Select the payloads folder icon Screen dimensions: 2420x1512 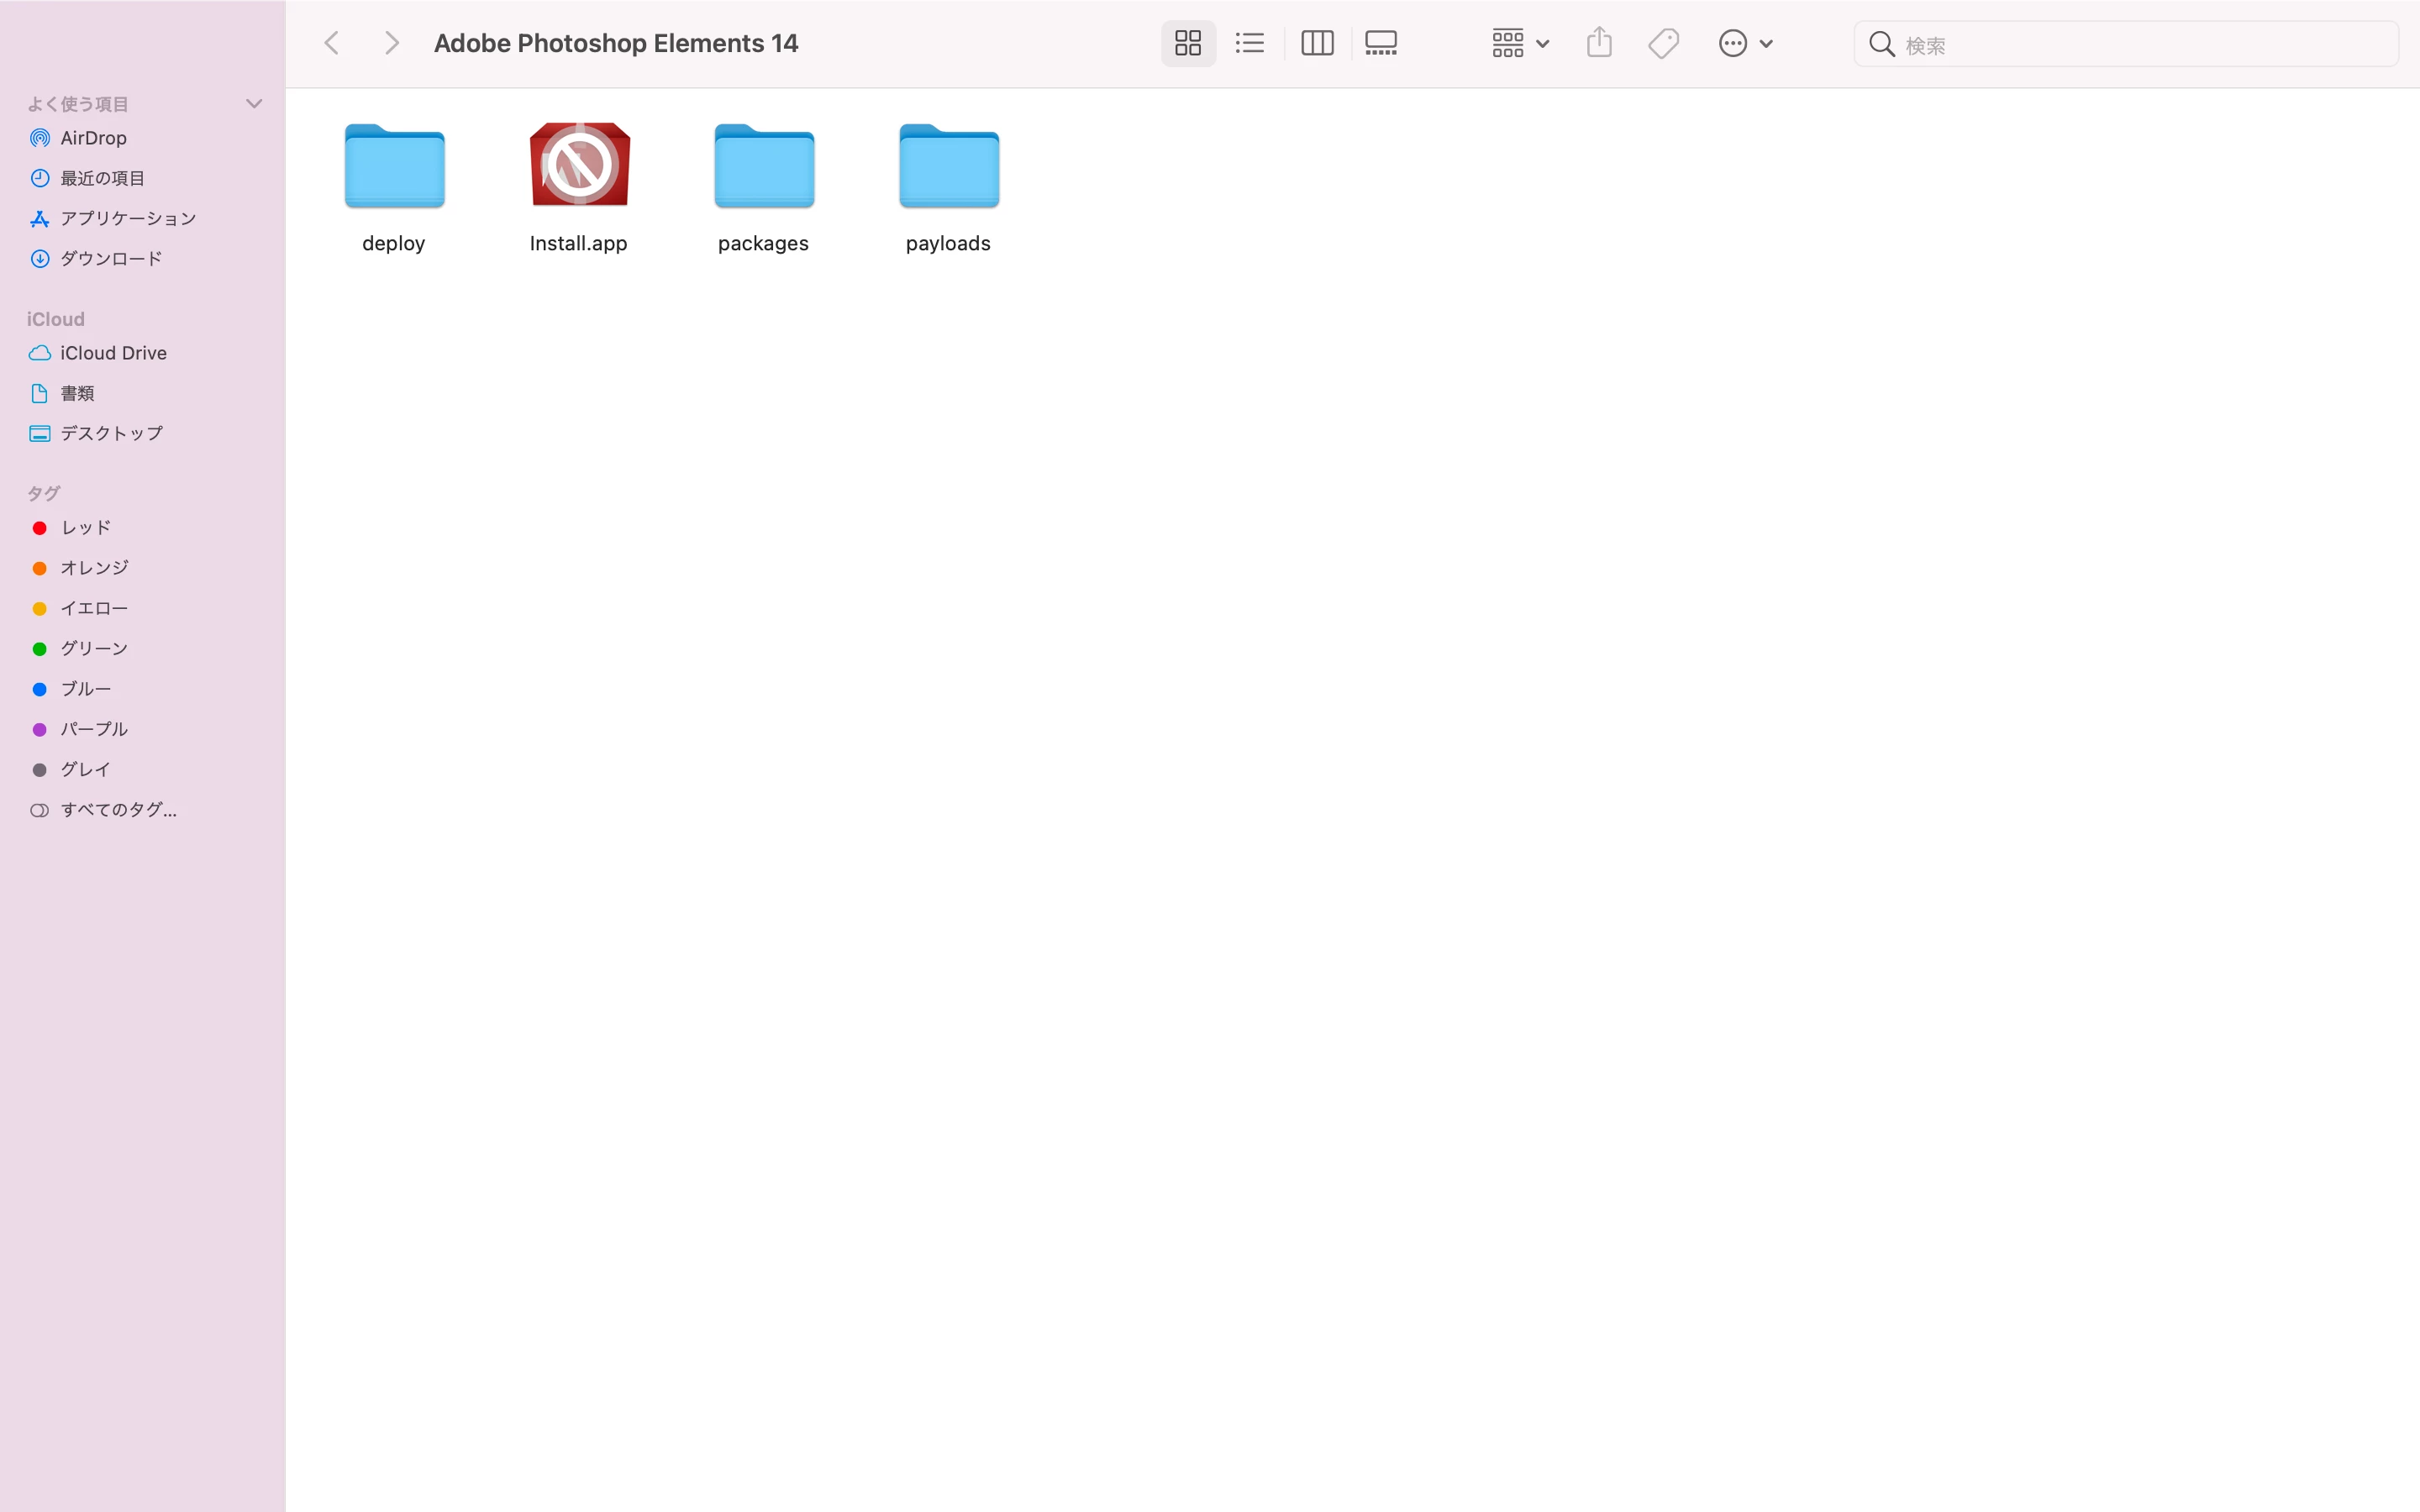948,167
